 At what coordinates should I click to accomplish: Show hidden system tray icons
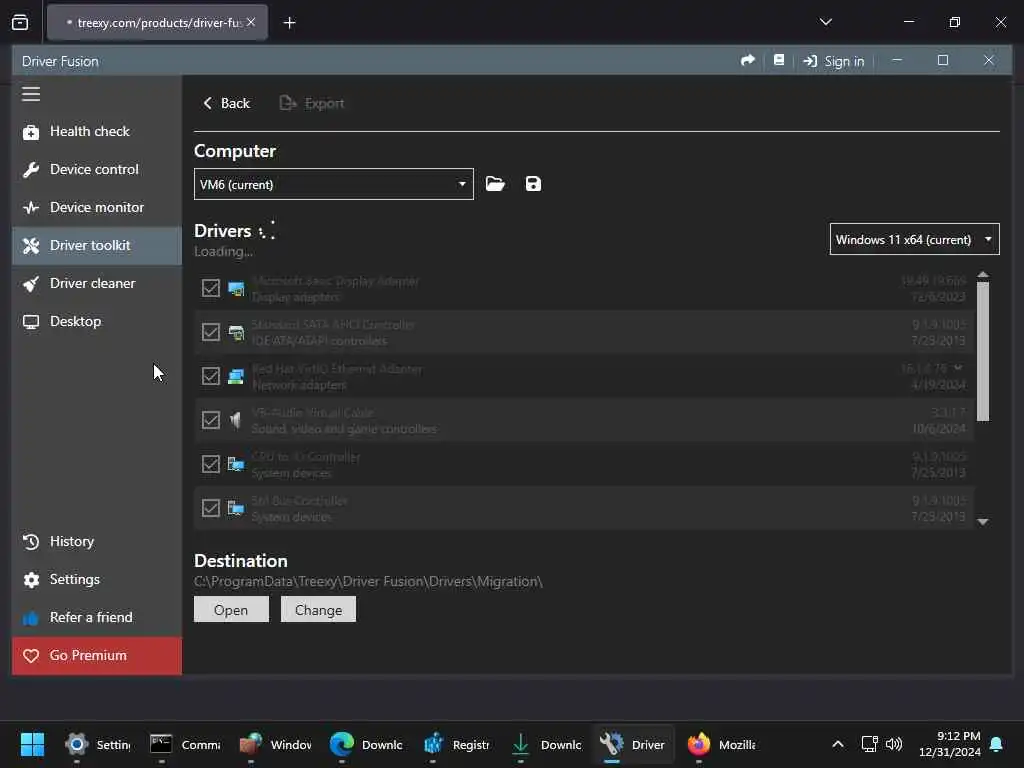click(x=838, y=744)
